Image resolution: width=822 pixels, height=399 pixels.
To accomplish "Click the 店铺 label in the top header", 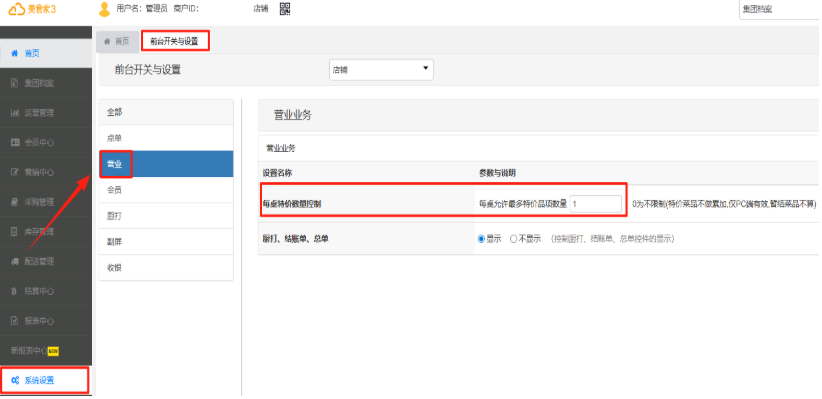I will click(x=261, y=9).
